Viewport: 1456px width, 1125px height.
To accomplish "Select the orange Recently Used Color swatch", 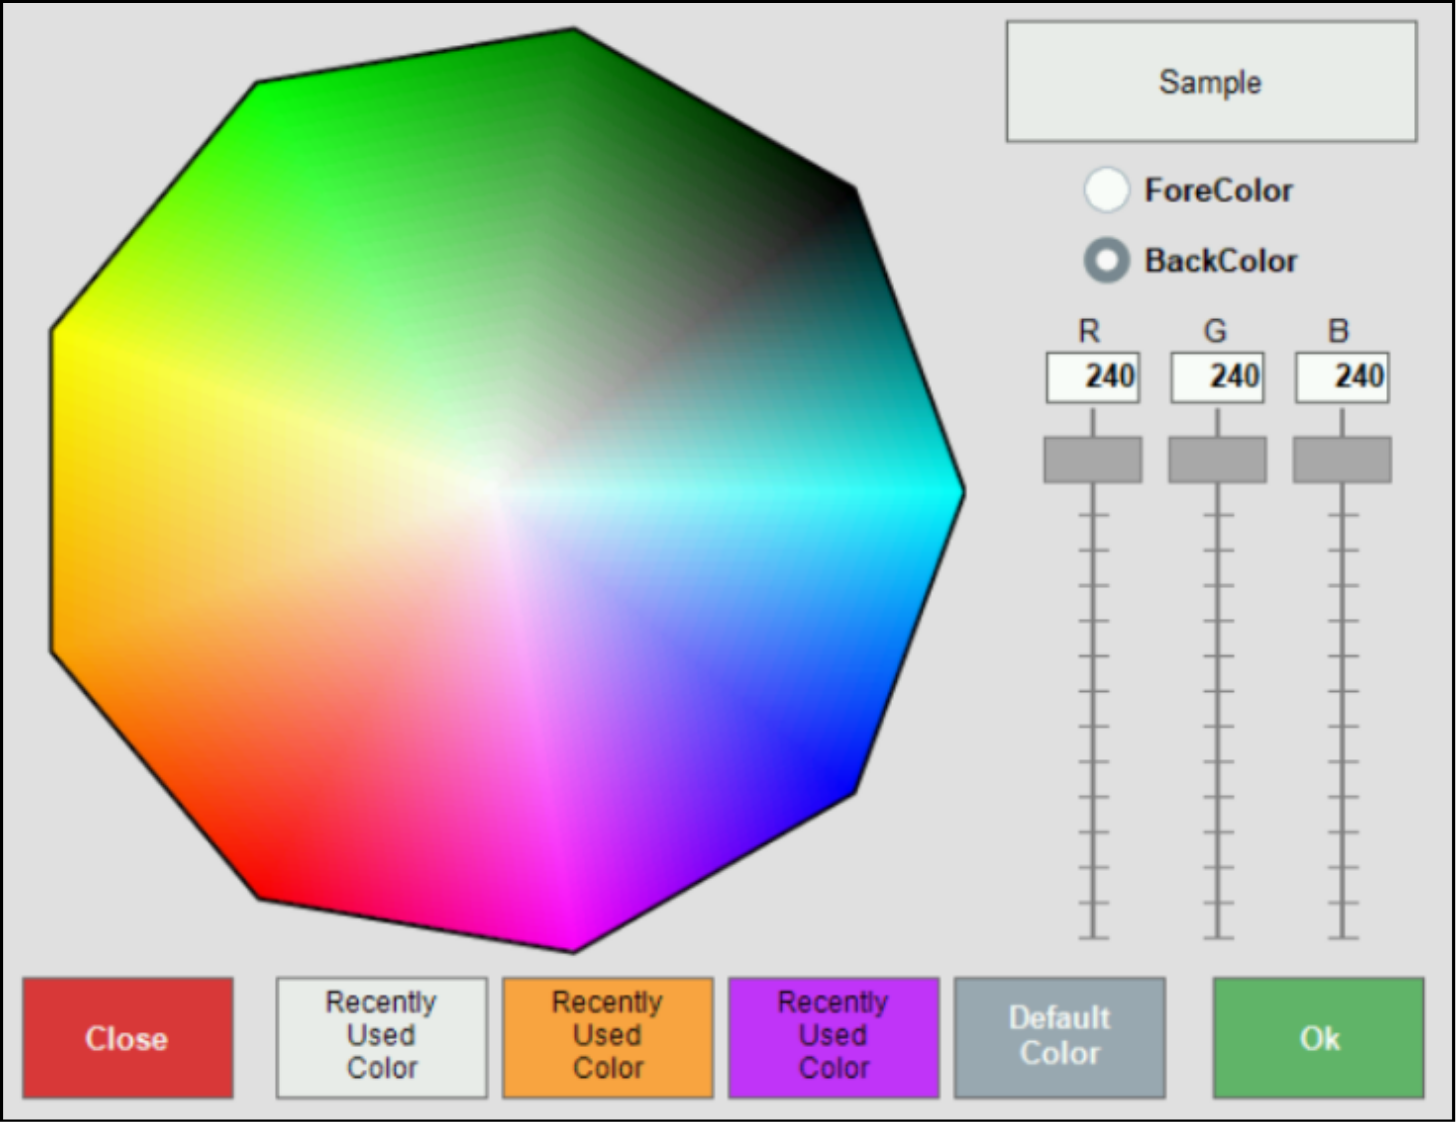I will tap(607, 1038).
